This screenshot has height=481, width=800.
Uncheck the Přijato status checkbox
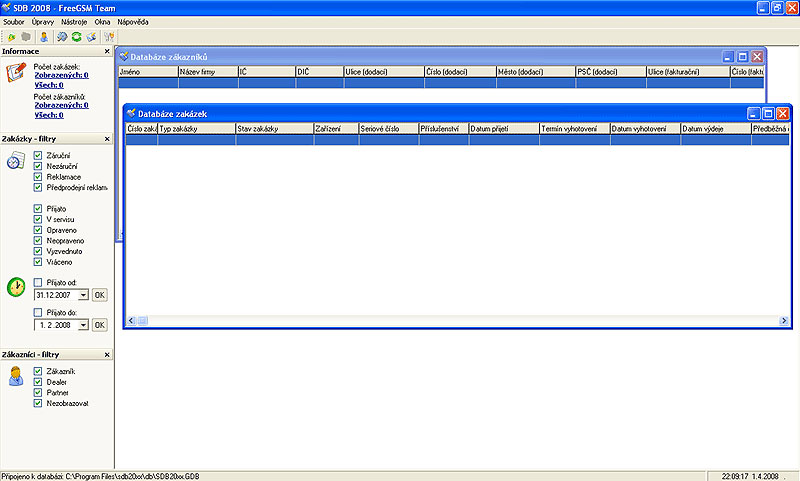click(38, 208)
